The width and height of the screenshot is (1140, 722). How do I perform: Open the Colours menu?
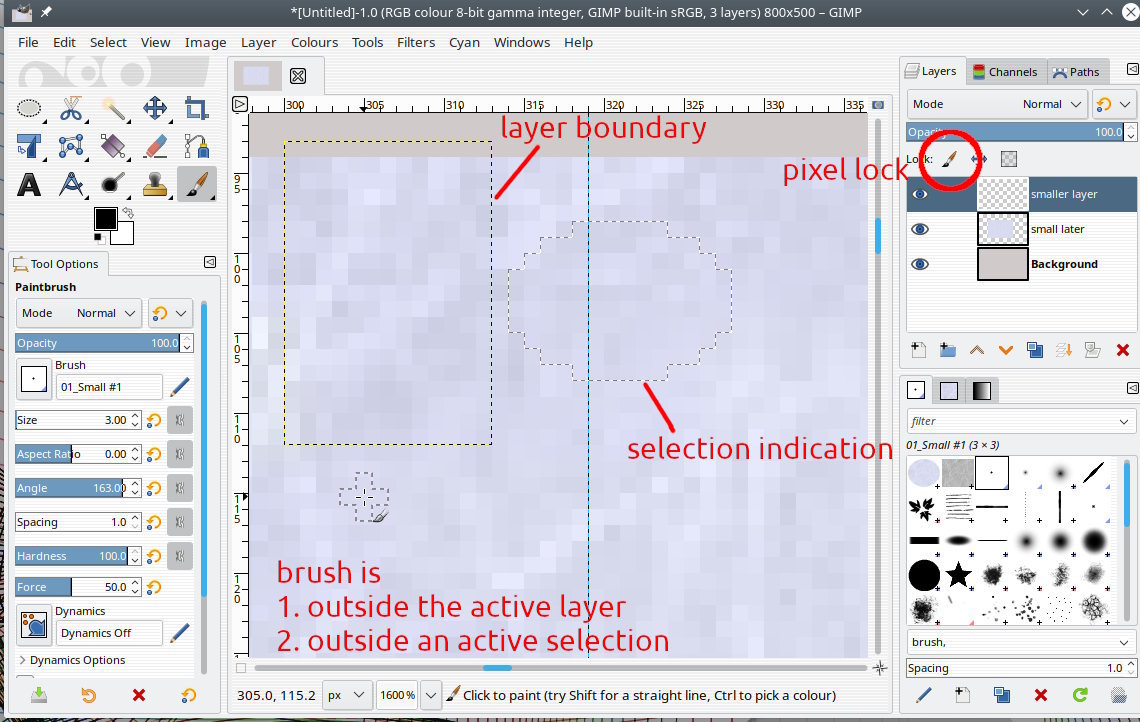click(314, 42)
